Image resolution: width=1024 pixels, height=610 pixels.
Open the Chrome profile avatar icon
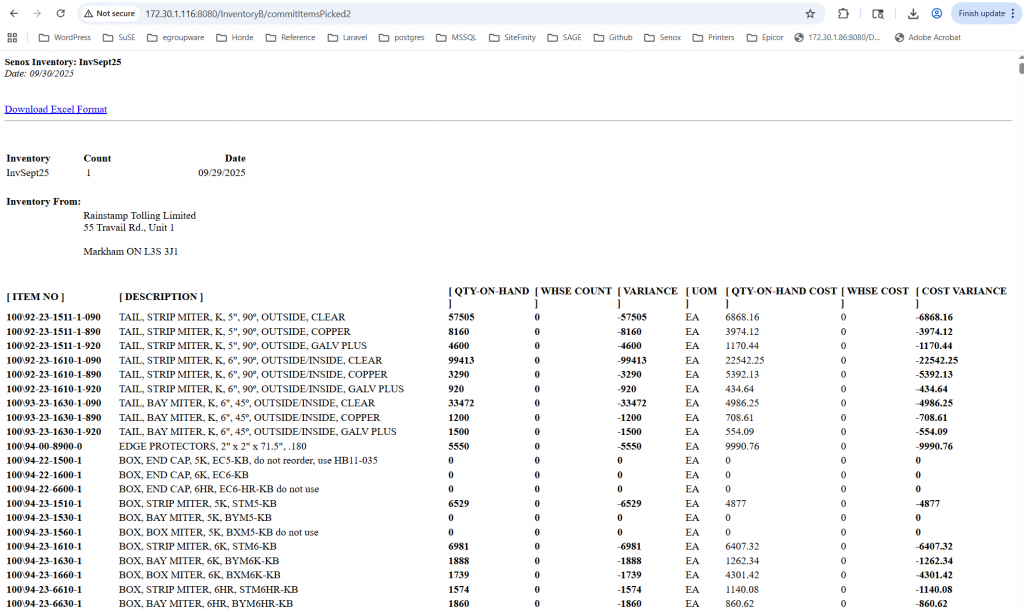pyautogui.click(x=937, y=14)
